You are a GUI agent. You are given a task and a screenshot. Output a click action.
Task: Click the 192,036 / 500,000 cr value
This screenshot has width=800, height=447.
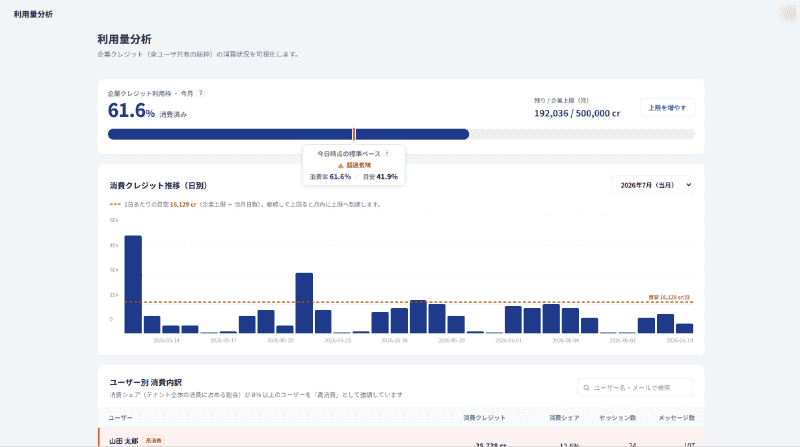click(x=577, y=113)
